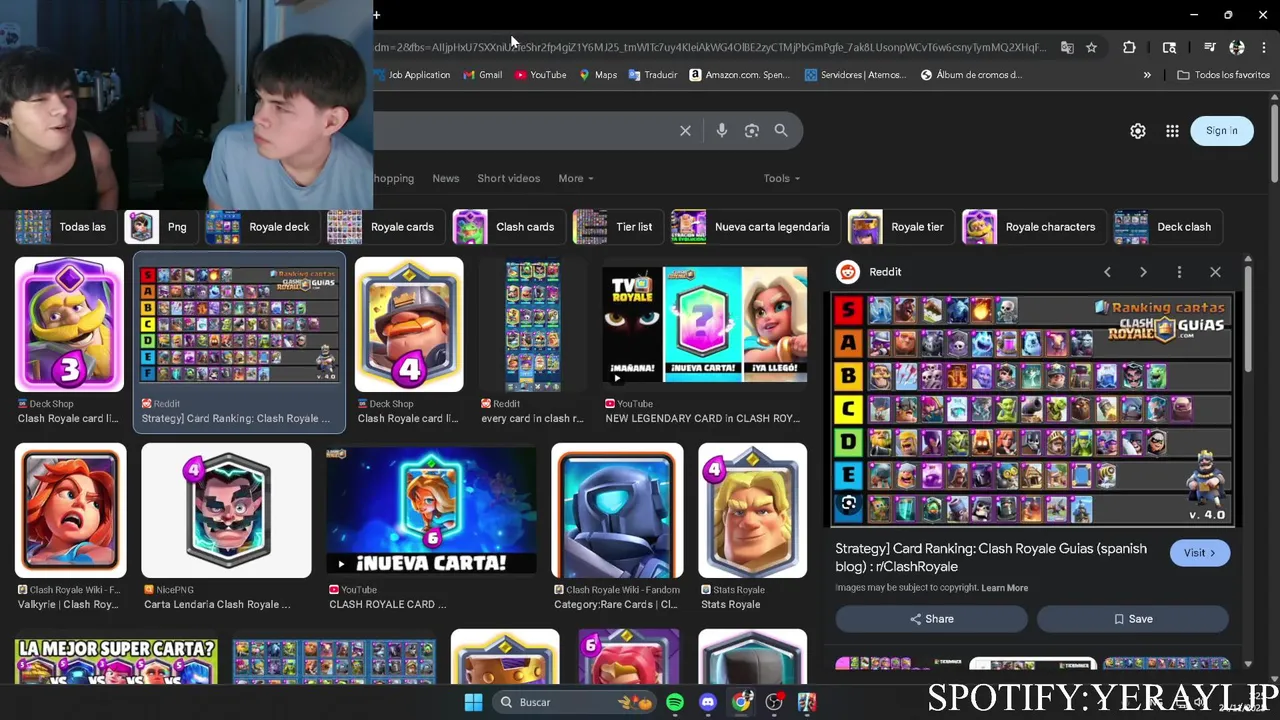Open Chrome's three-dot menu

click(1264, 47)
